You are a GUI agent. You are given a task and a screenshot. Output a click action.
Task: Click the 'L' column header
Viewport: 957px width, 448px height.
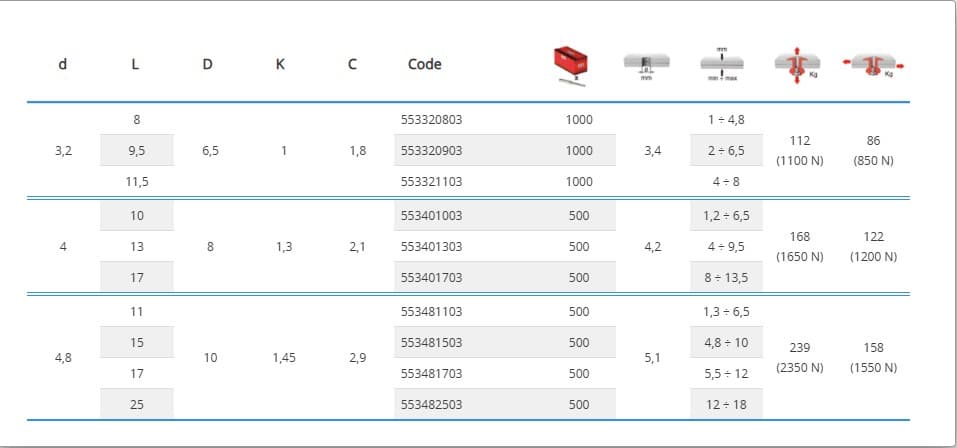point(136,64)
